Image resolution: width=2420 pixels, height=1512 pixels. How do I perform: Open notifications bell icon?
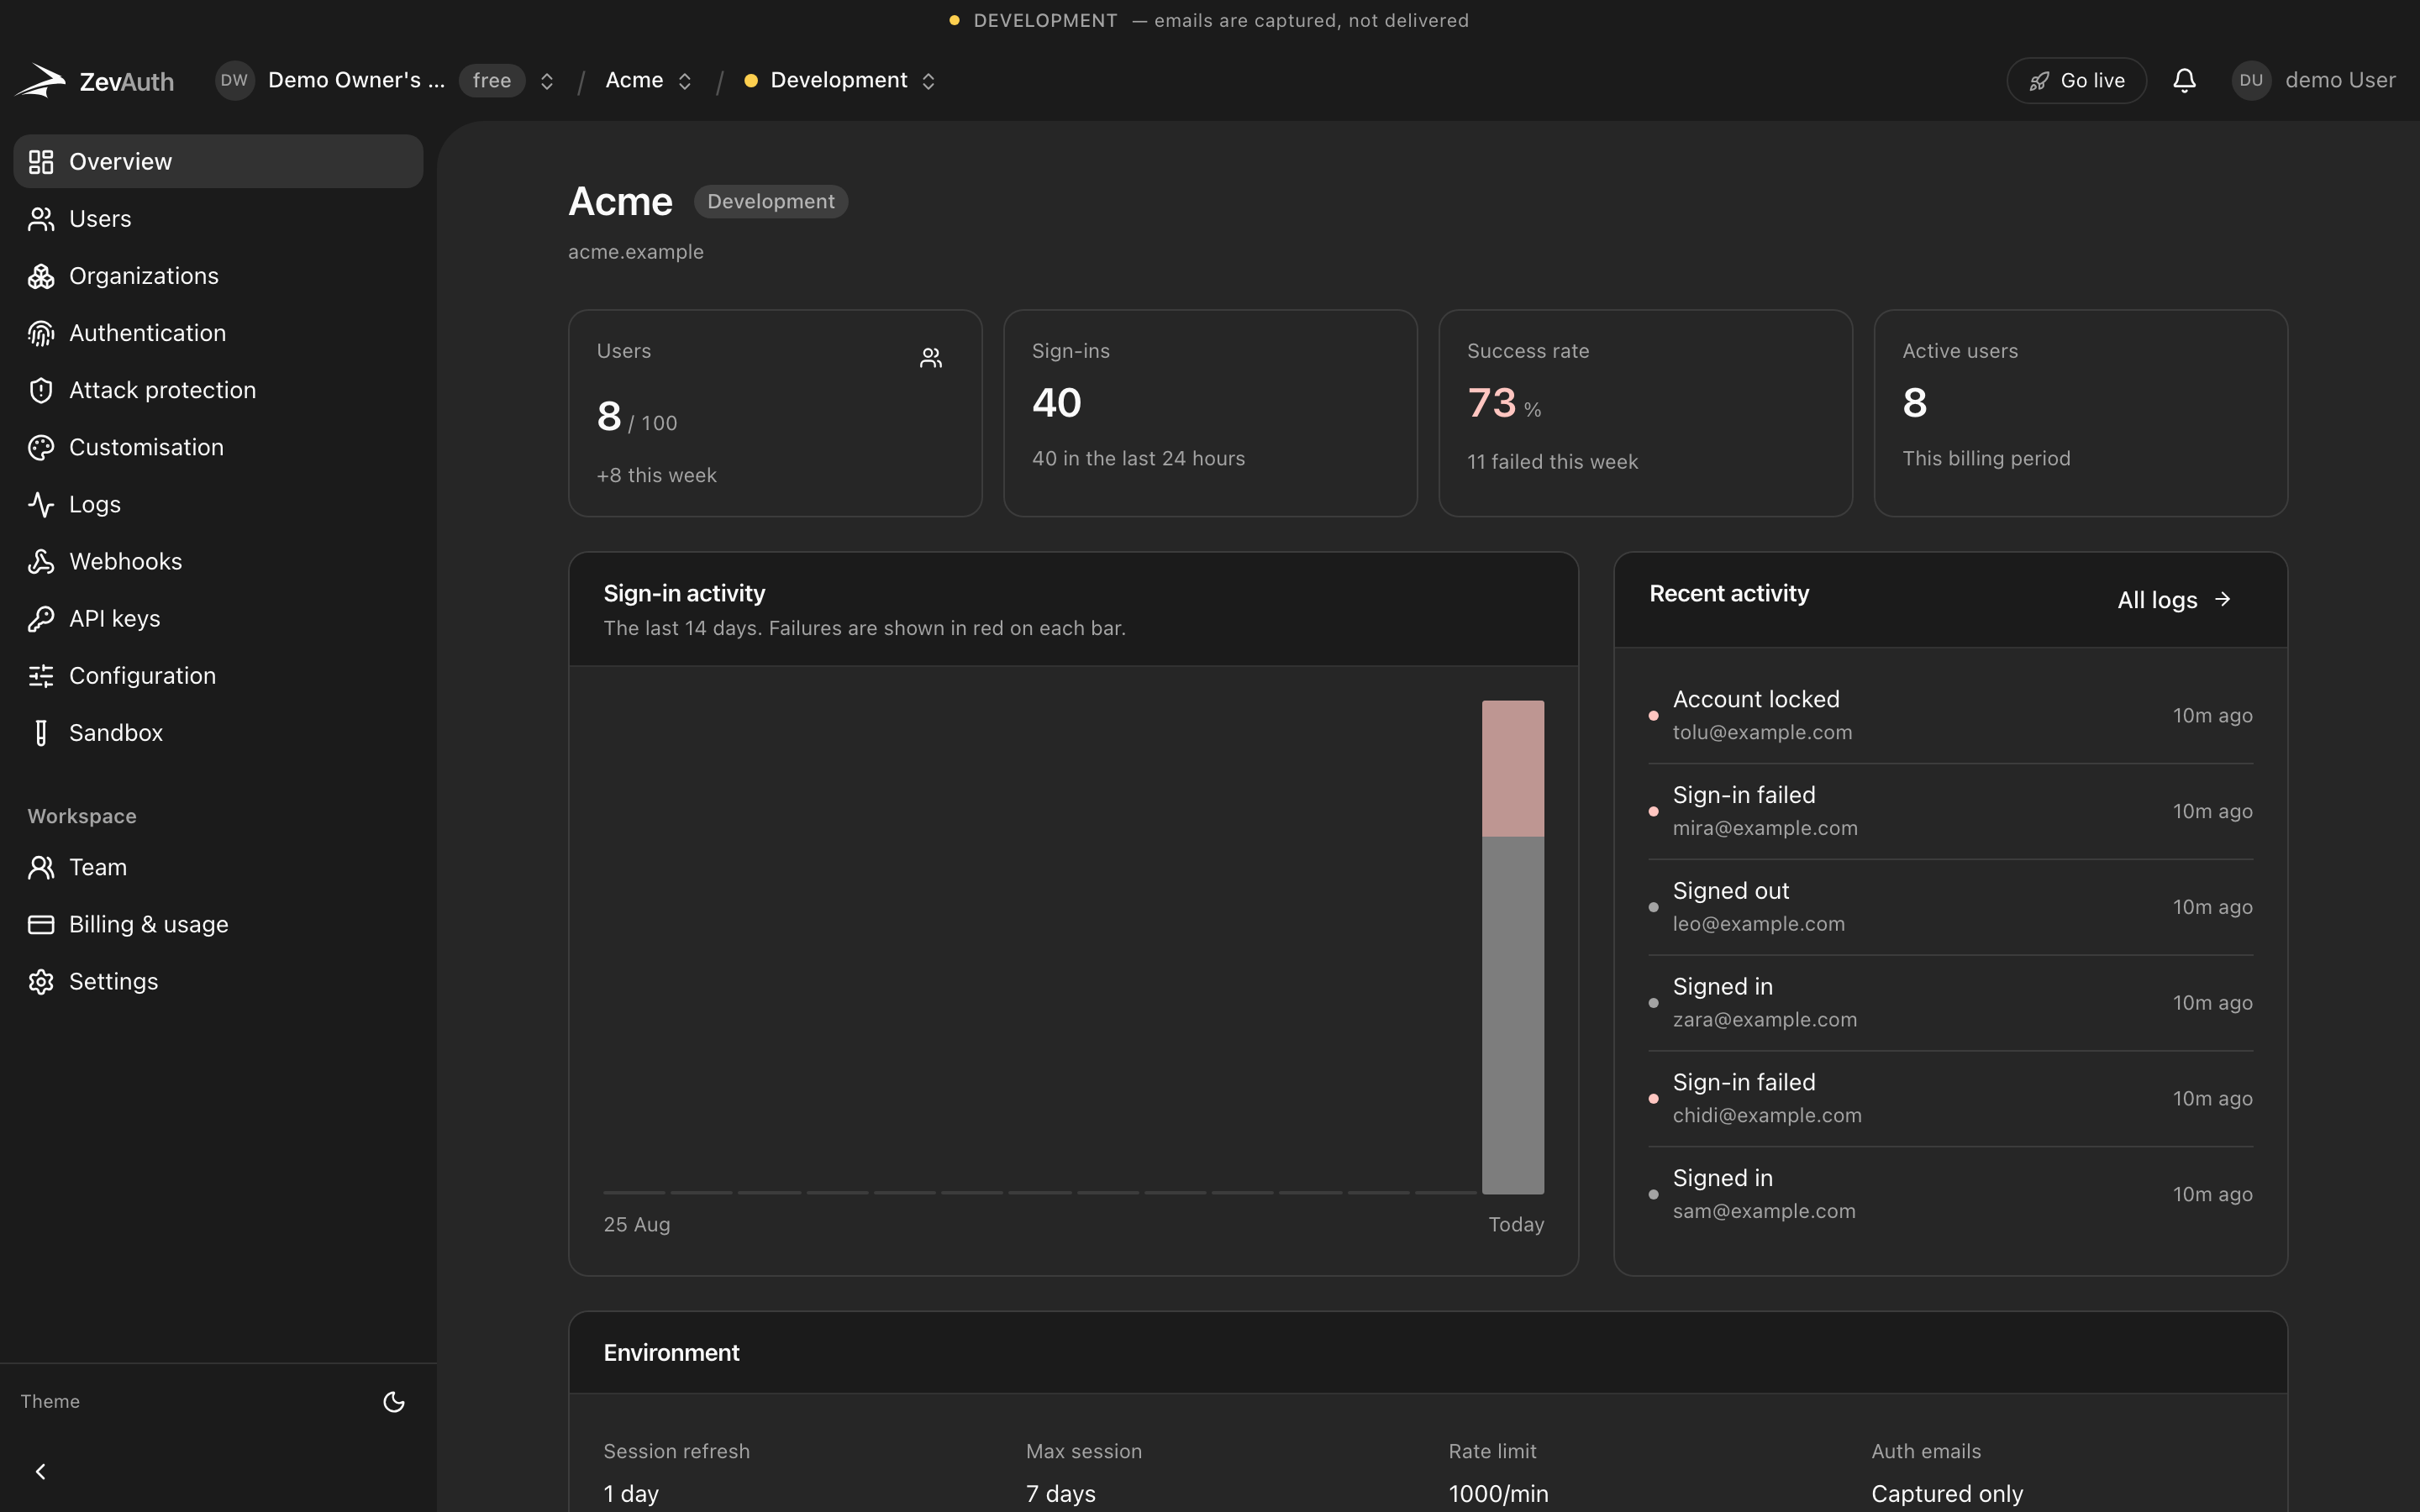(2184, 80)
